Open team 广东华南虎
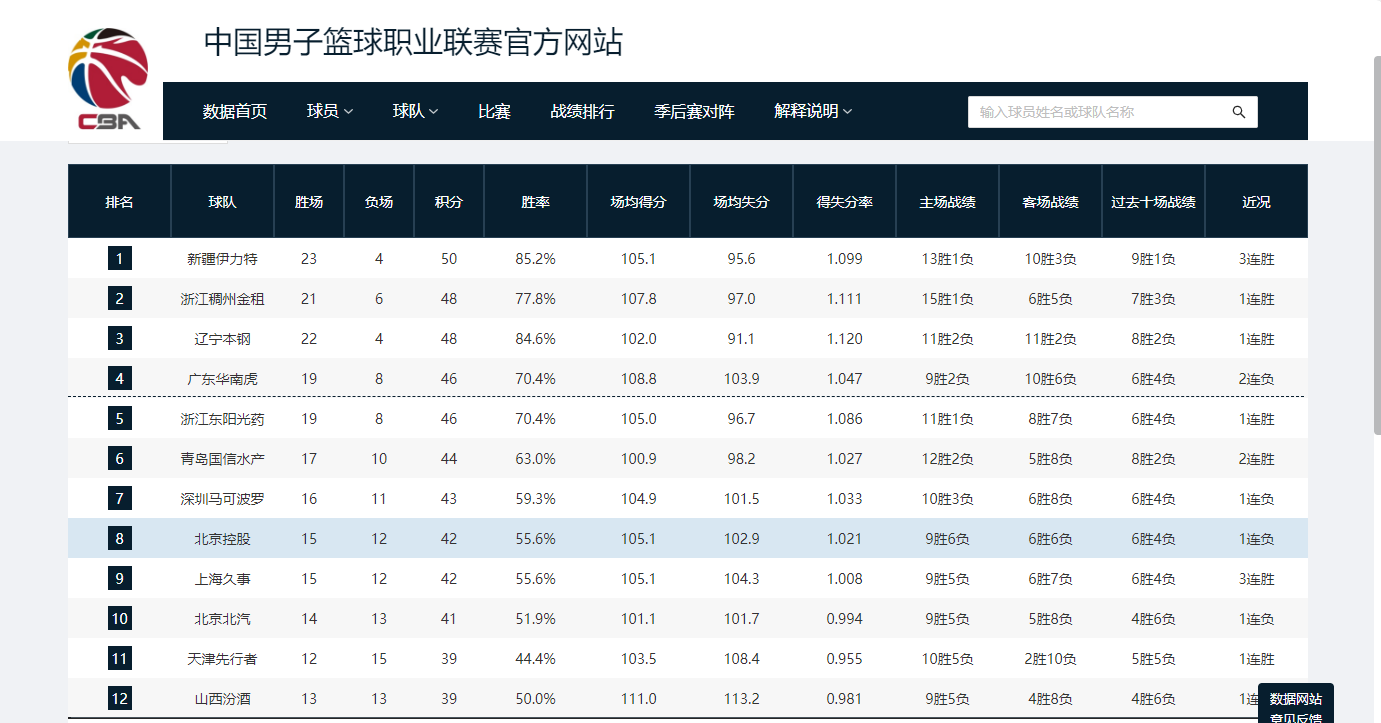Image resolution: width=1381 pixels, height=723 pixels. pyautogui.click(x=222, y=379)
